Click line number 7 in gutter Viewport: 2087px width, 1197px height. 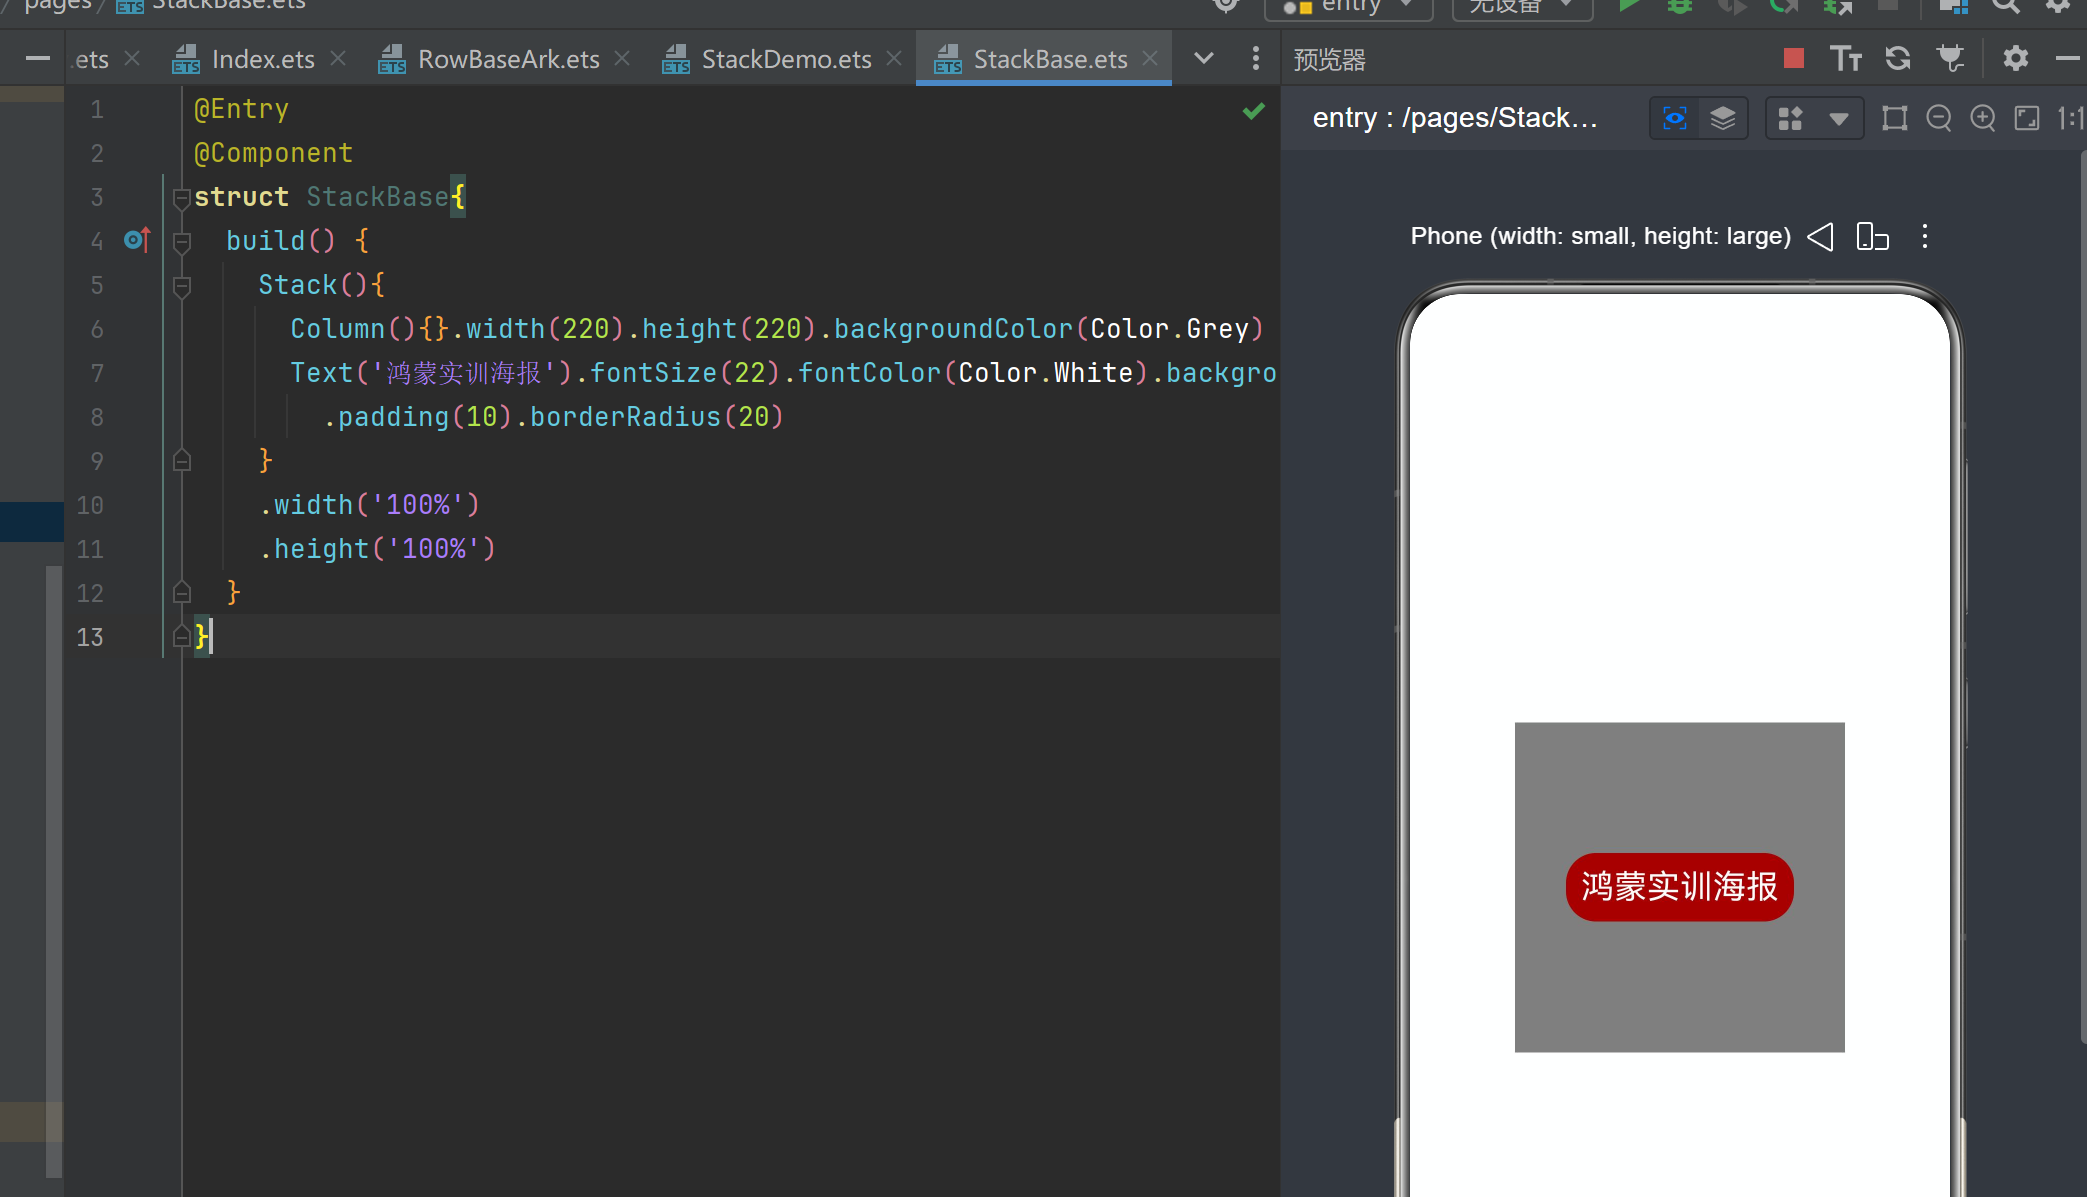click(x=97, y=373)
